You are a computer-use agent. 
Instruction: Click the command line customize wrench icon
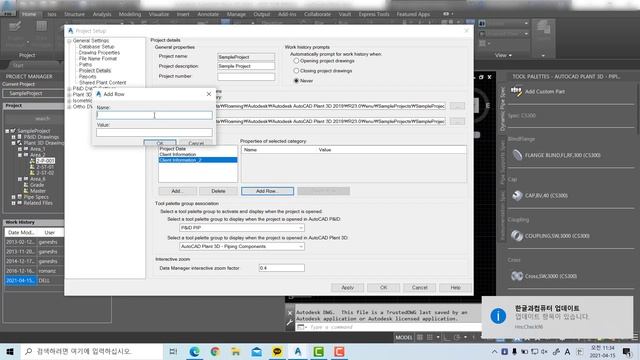pyautogui.click(x=290, y=322)
